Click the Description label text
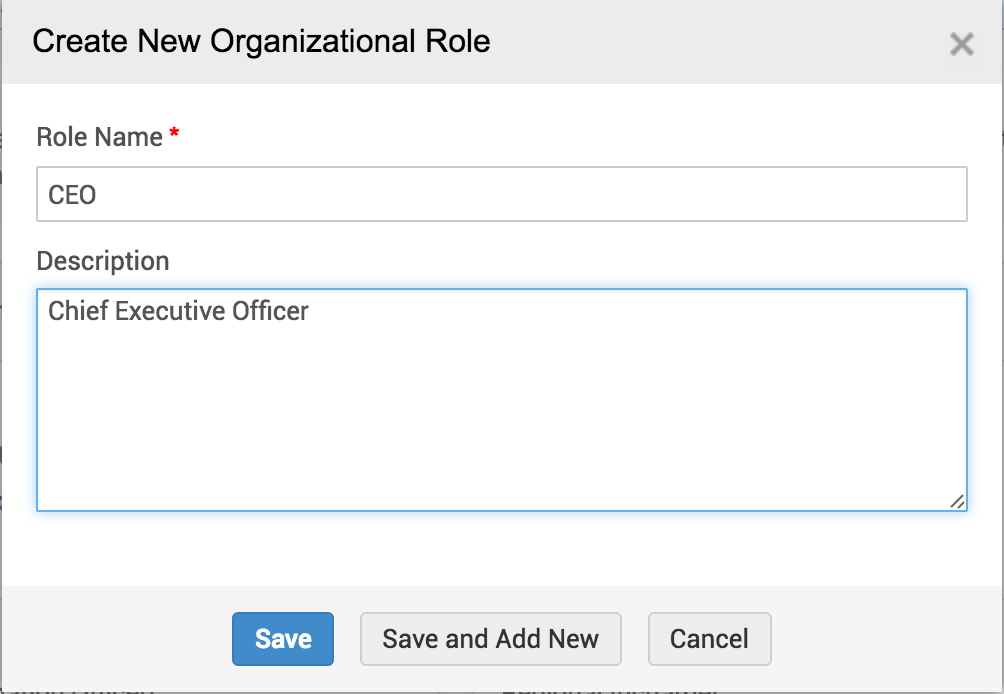The image size is (1004, 694). pyautogui.click(x=103, y=261)
